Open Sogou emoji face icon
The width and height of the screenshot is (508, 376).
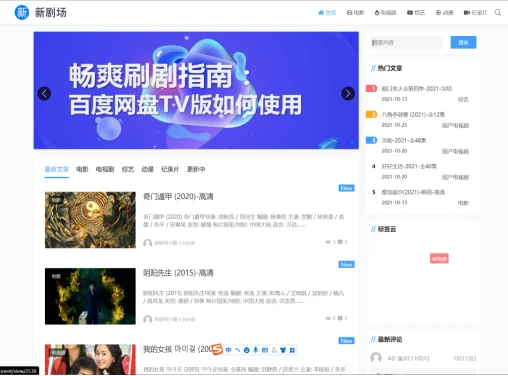click(247, 350)
